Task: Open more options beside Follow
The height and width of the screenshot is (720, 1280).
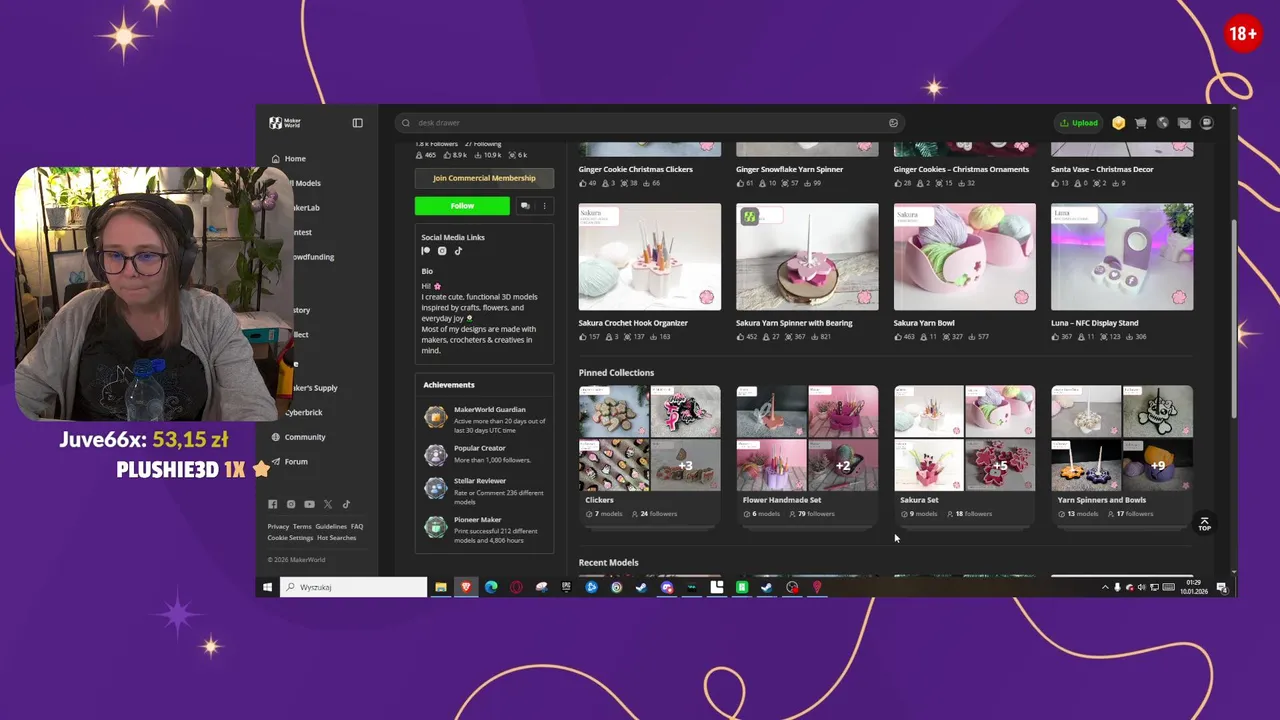Action: (545, 206)
